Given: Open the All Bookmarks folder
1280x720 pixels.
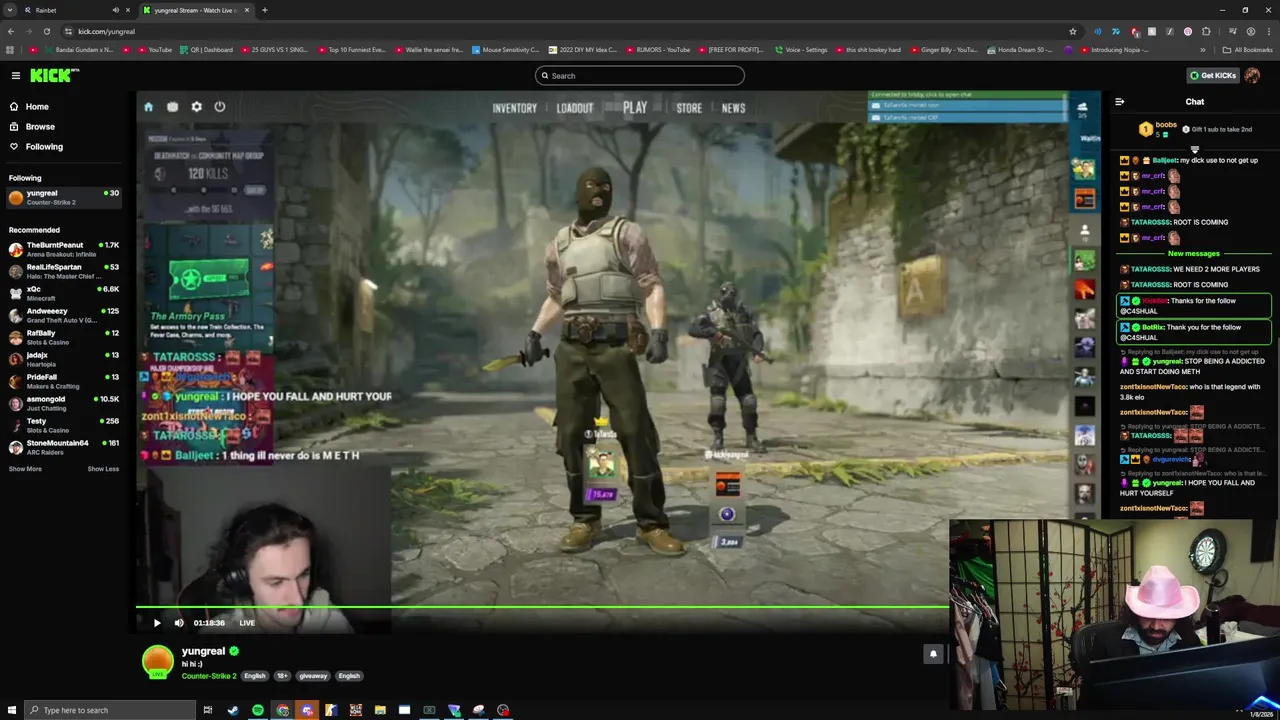Looking at the screenshot, I should click(x=1247, y=50).
